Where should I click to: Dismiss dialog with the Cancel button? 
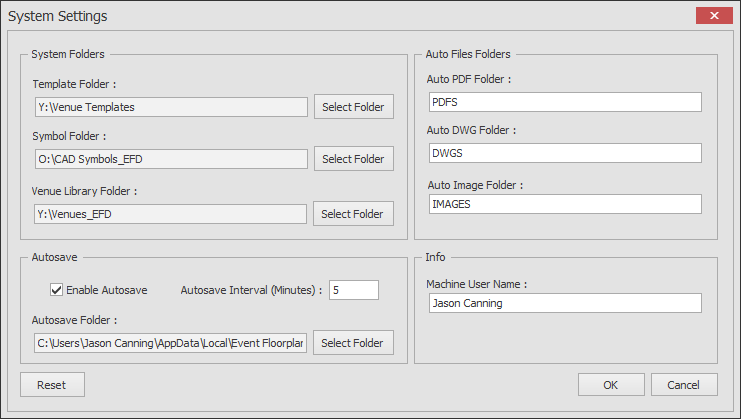coord(684,385)
